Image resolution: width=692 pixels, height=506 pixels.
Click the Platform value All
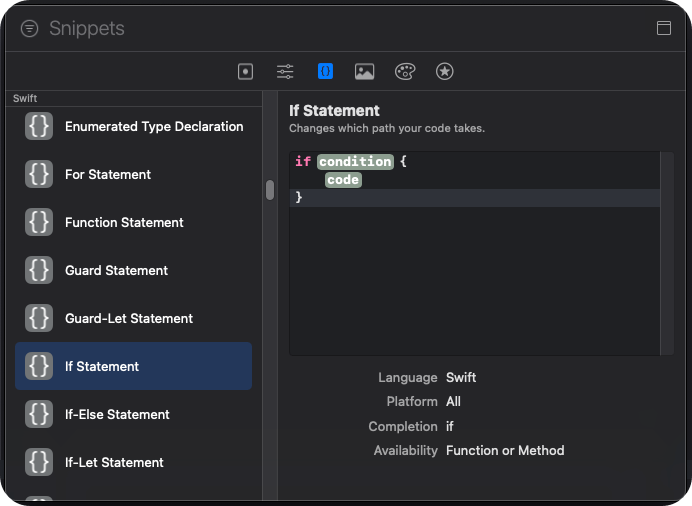point(453,401)
